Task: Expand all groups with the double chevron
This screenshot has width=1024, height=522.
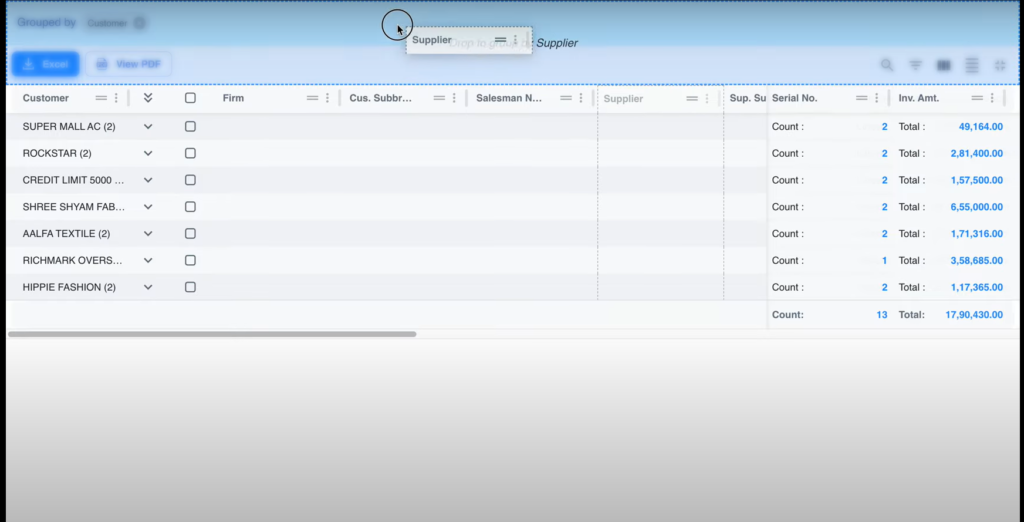Action: coord(148,98)
